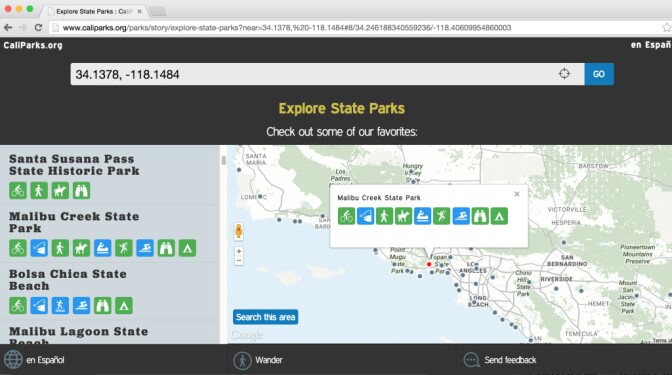Viewport: 672px width, 375px height.
Task: Click Malibu Creek State Park popup title
Action: (379, 198)
